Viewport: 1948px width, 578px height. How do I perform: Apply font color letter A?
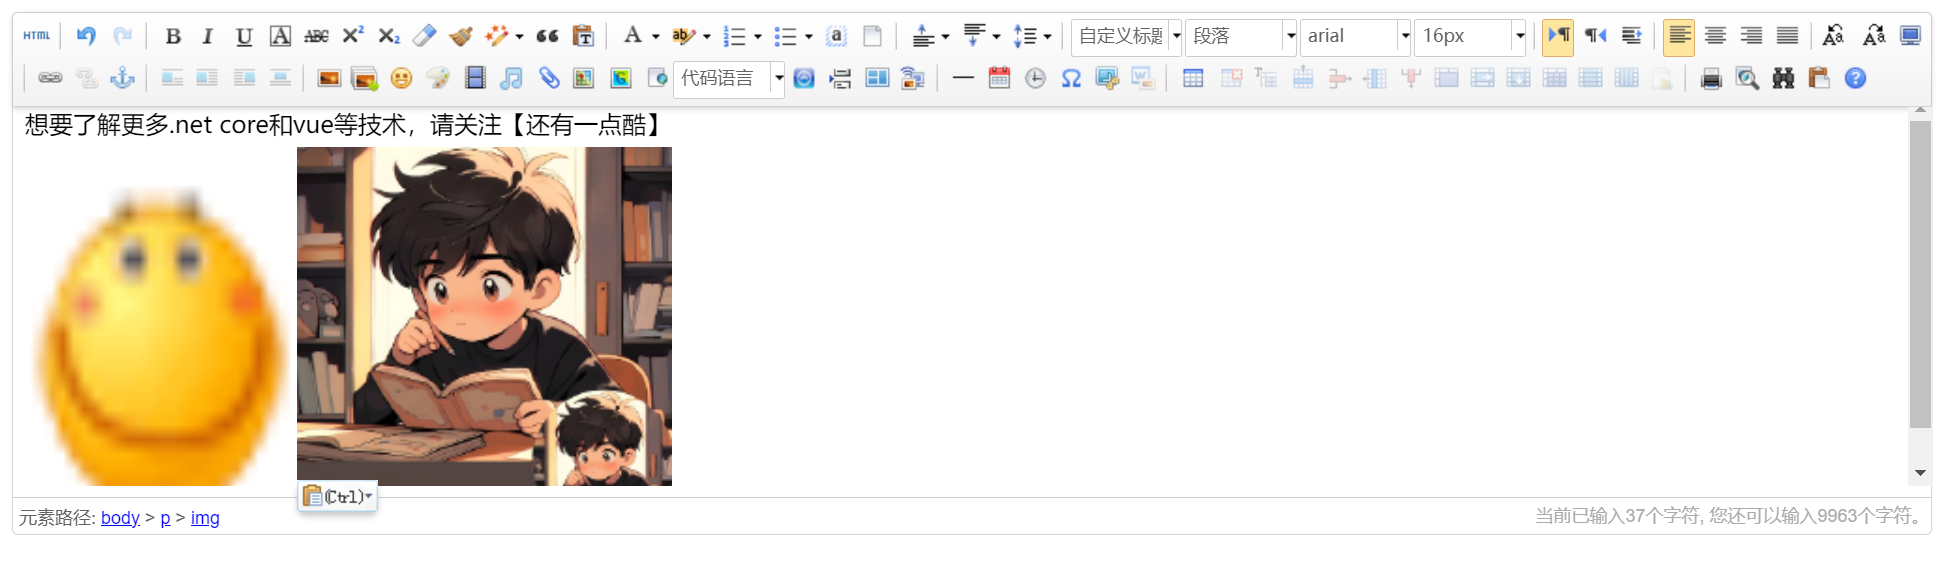(632, 36)
